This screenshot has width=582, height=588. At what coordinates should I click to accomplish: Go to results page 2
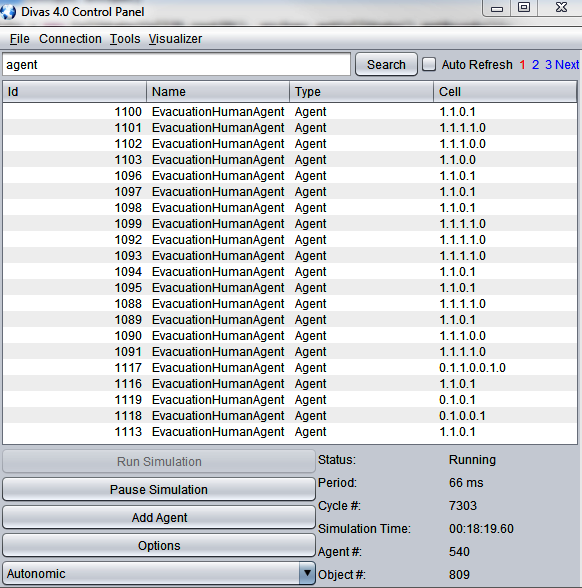click(x=535, y=64)
